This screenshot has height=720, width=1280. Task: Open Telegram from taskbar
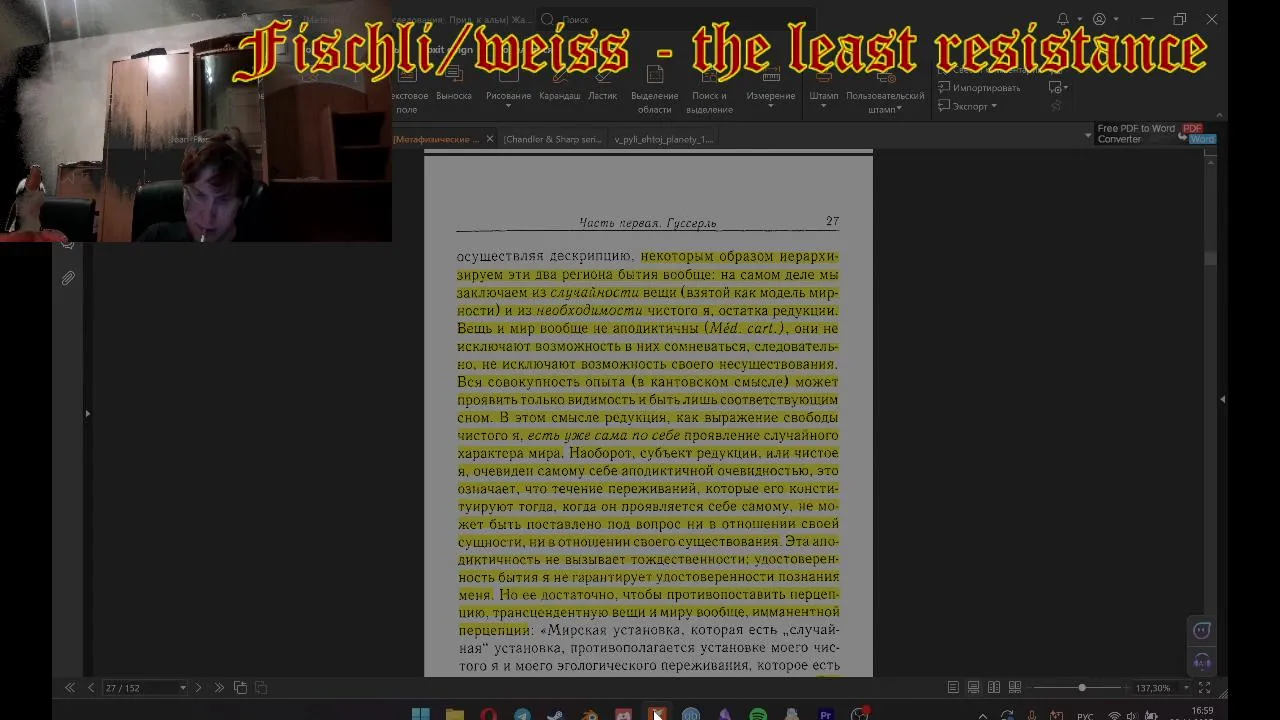pos(522,714)
